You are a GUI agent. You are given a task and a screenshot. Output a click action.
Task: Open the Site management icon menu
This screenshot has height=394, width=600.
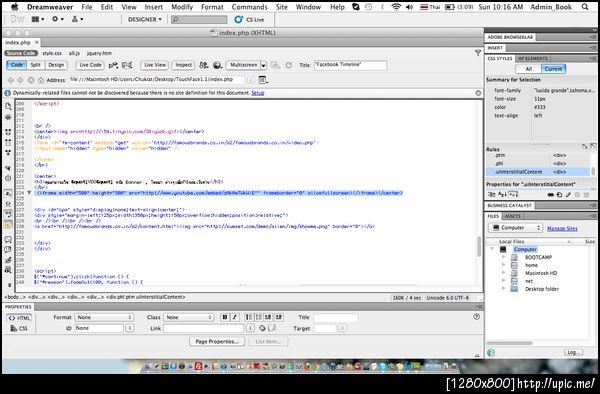click(77, 19)
